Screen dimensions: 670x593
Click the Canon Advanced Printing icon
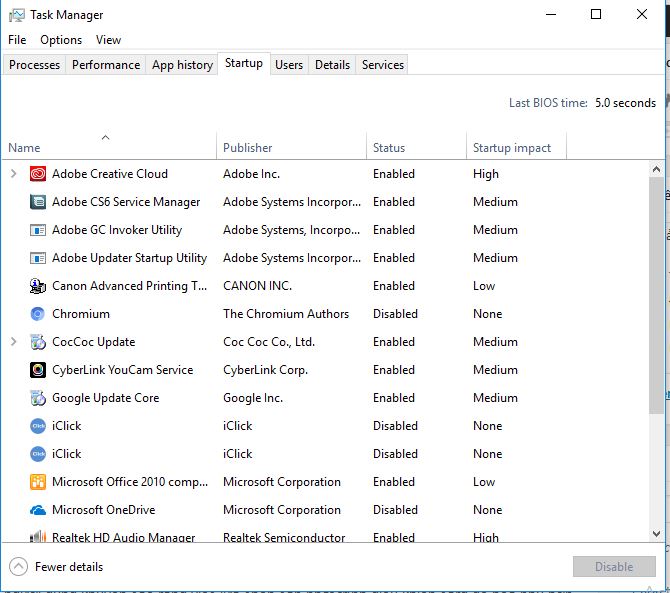[x=38, y=286]
